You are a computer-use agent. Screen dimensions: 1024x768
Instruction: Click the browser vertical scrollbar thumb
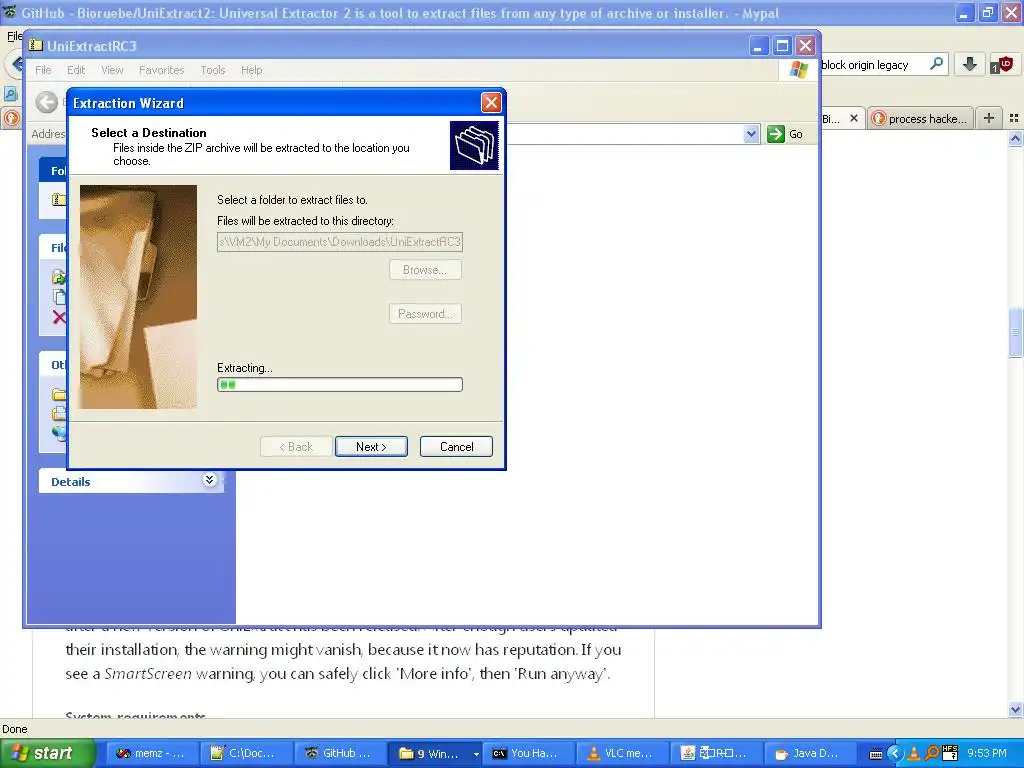[1015, 332]
